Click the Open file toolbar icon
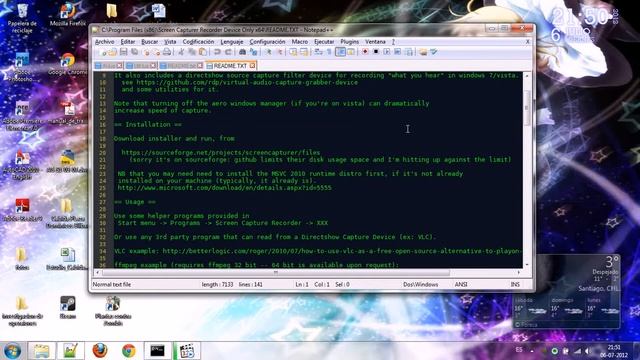 coord(113,52)
